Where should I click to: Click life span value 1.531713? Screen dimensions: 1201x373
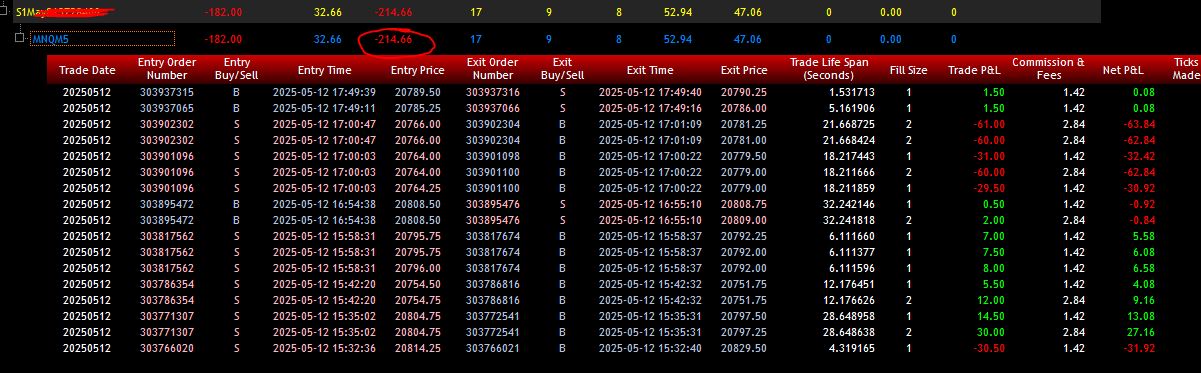(x=853, y=92)
